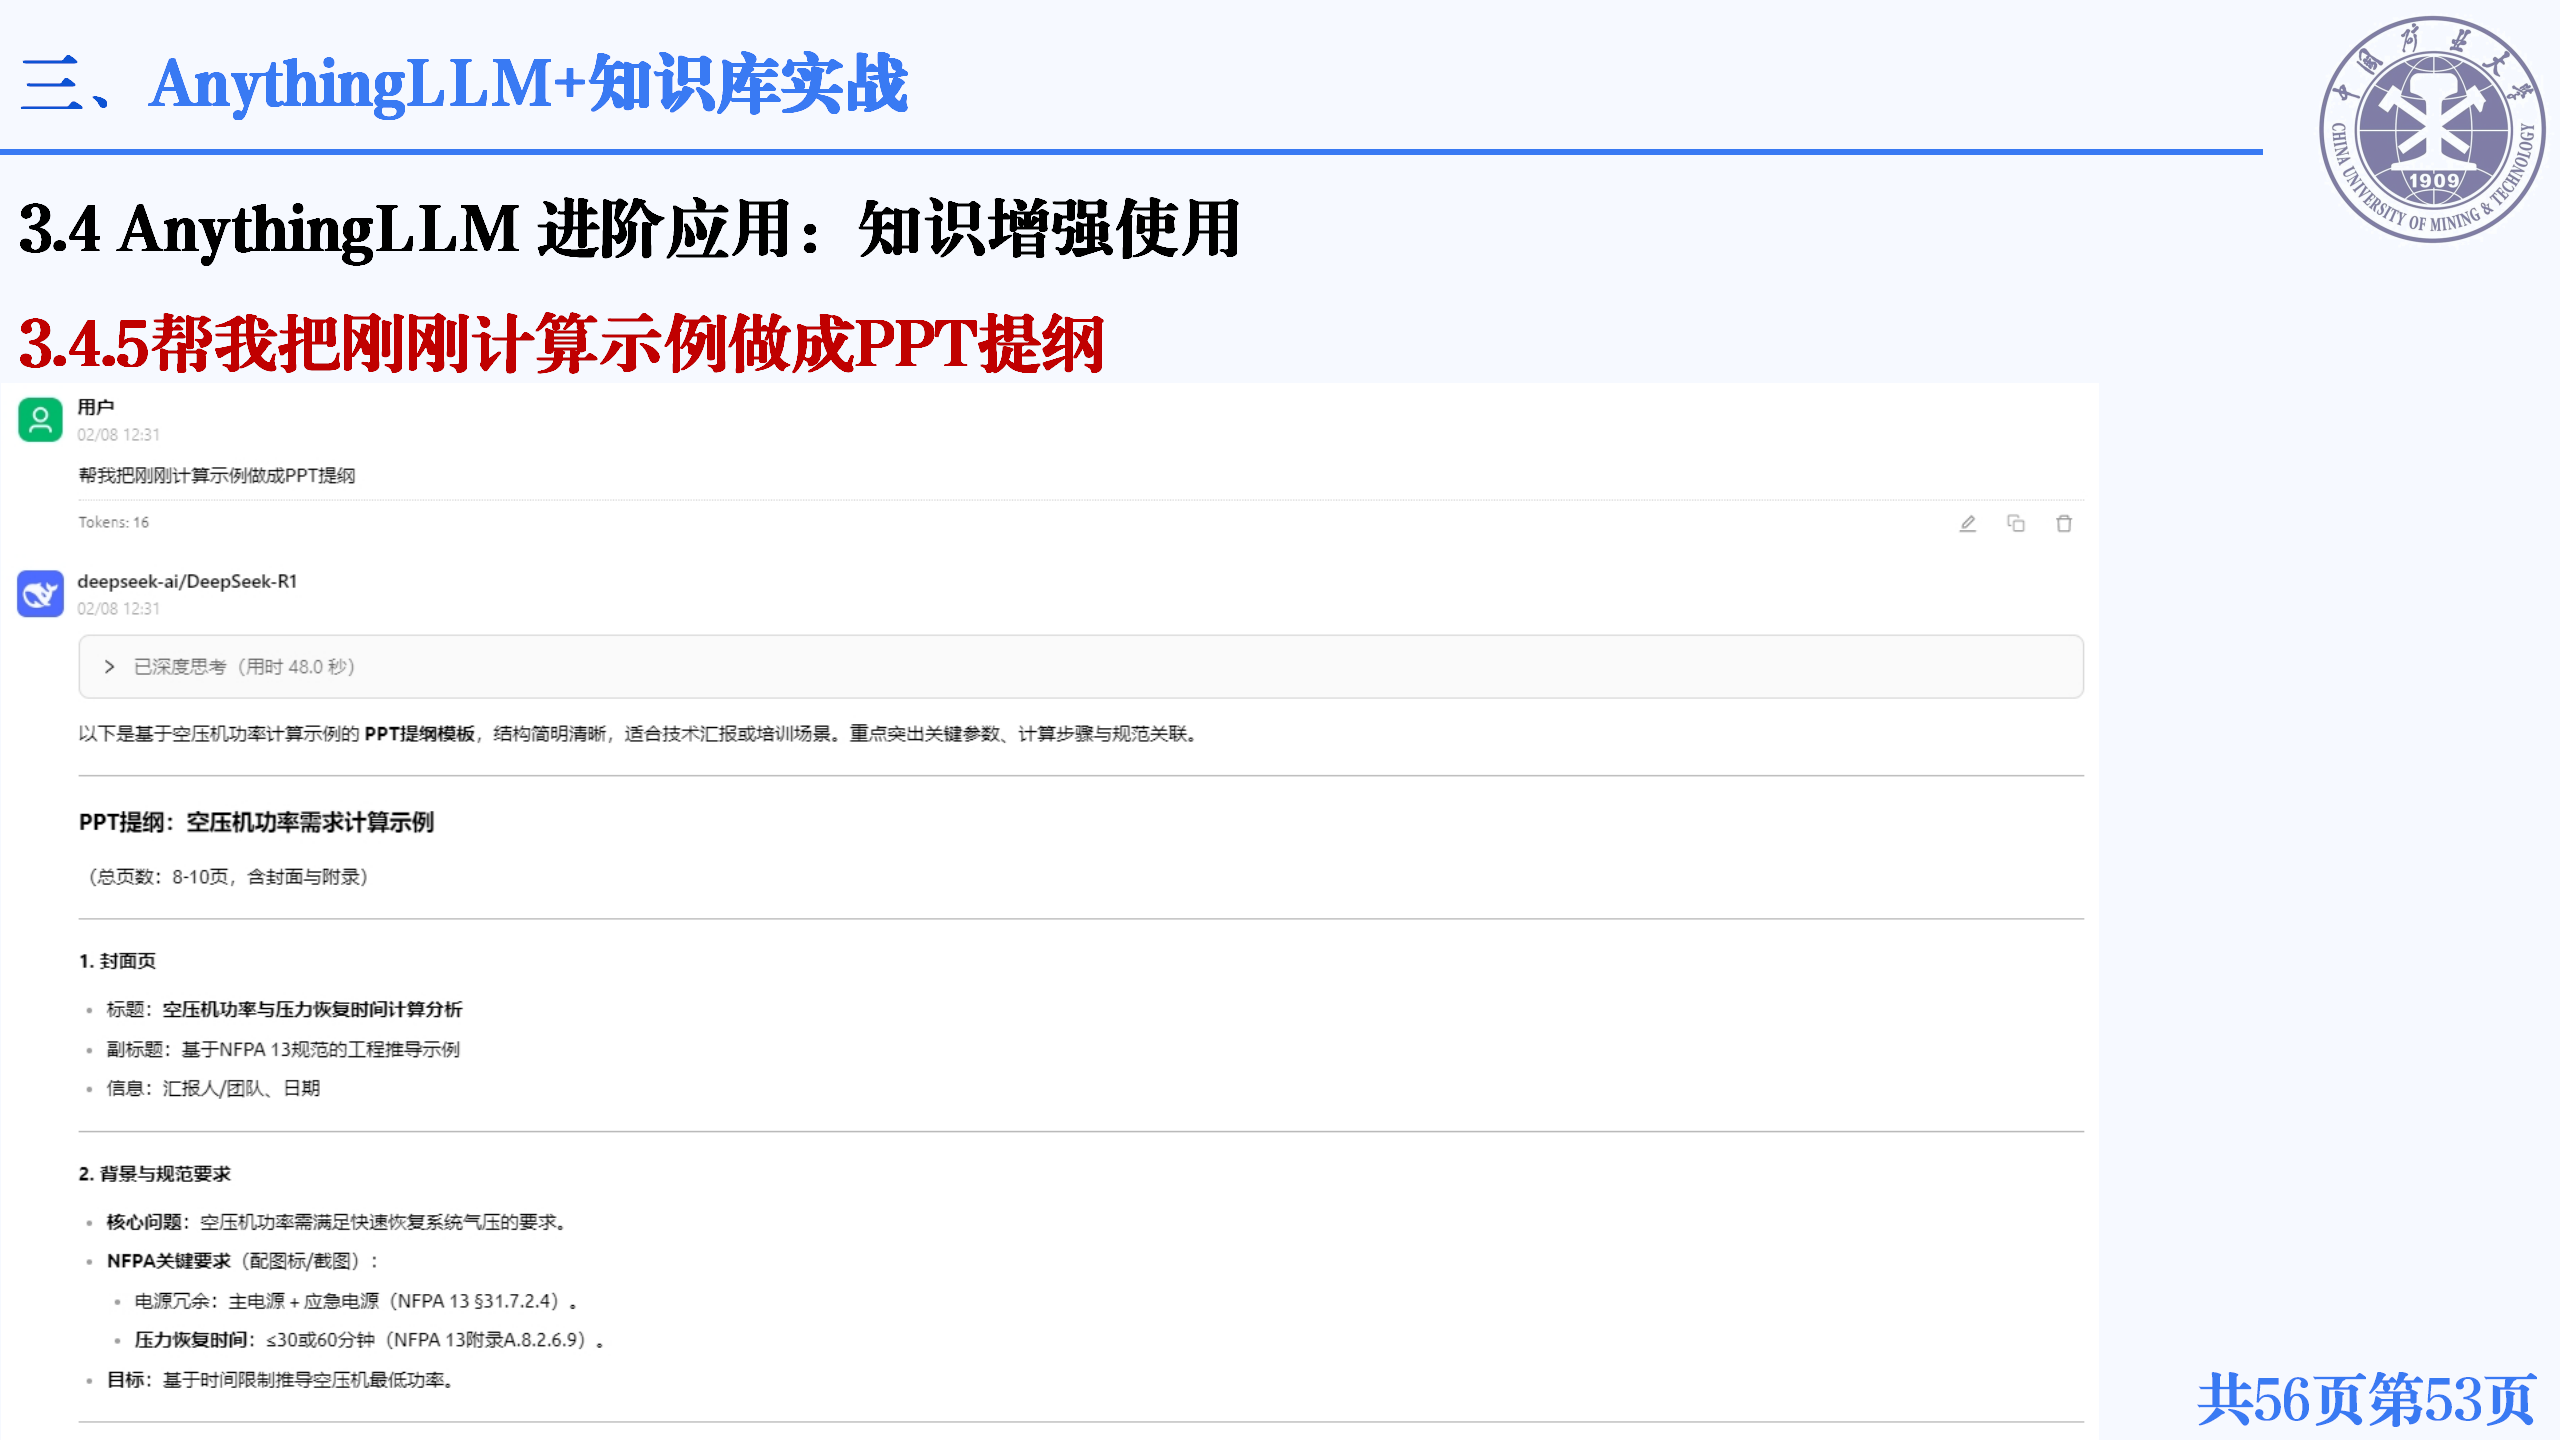Click bullet 副标题：基于NFPA 13规范的工程推导示例
2560x1440 pixels.
pyautogui.click(x=283, y=1050)
